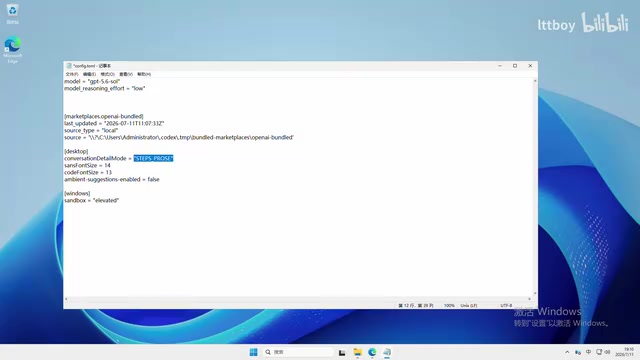This screenshot has height=360, width=640.
Task: Launch Microsoft Edge from the taskbar
Action: pyautogui.click(x=372, y=352)
